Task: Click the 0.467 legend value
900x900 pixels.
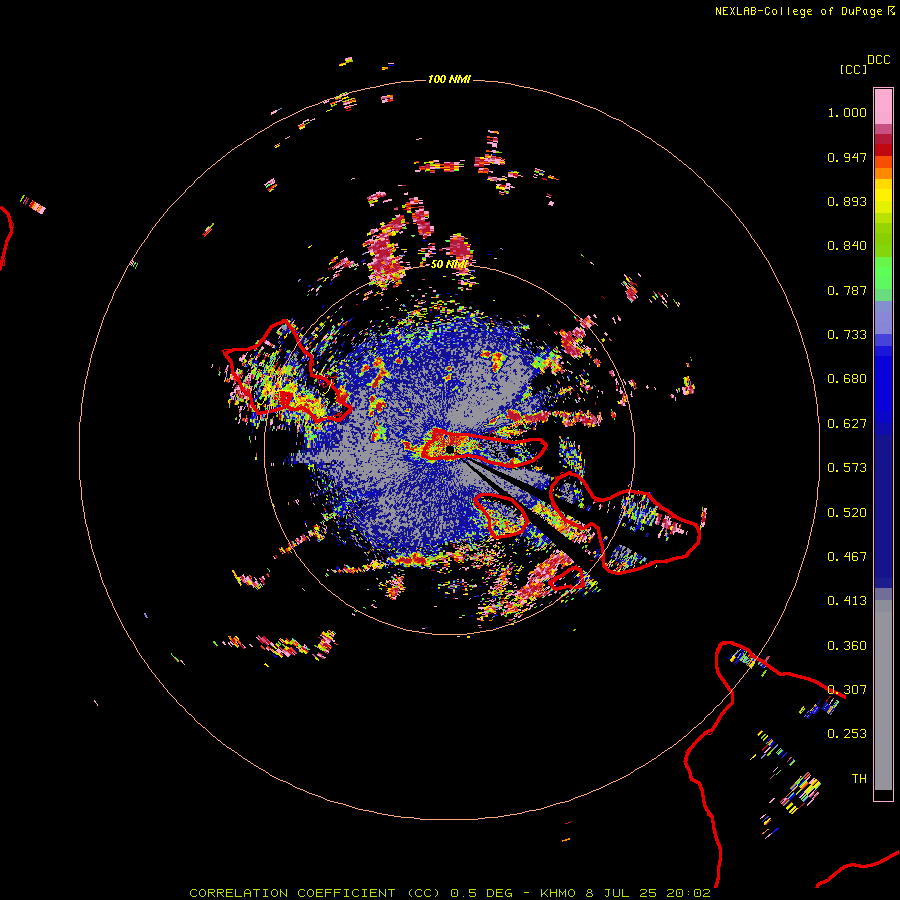Action: click(847, 557)
